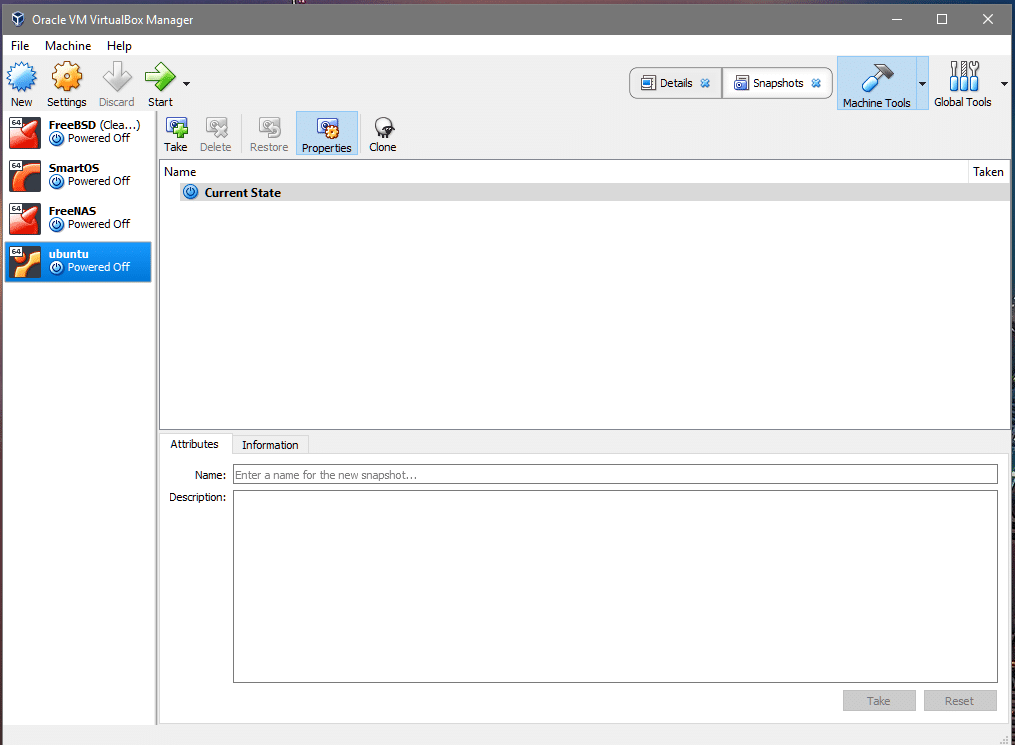The width and height of the screenshot is (1015, 745).
Task: Focus the snapshot Name input field
Action: [615, 474]
